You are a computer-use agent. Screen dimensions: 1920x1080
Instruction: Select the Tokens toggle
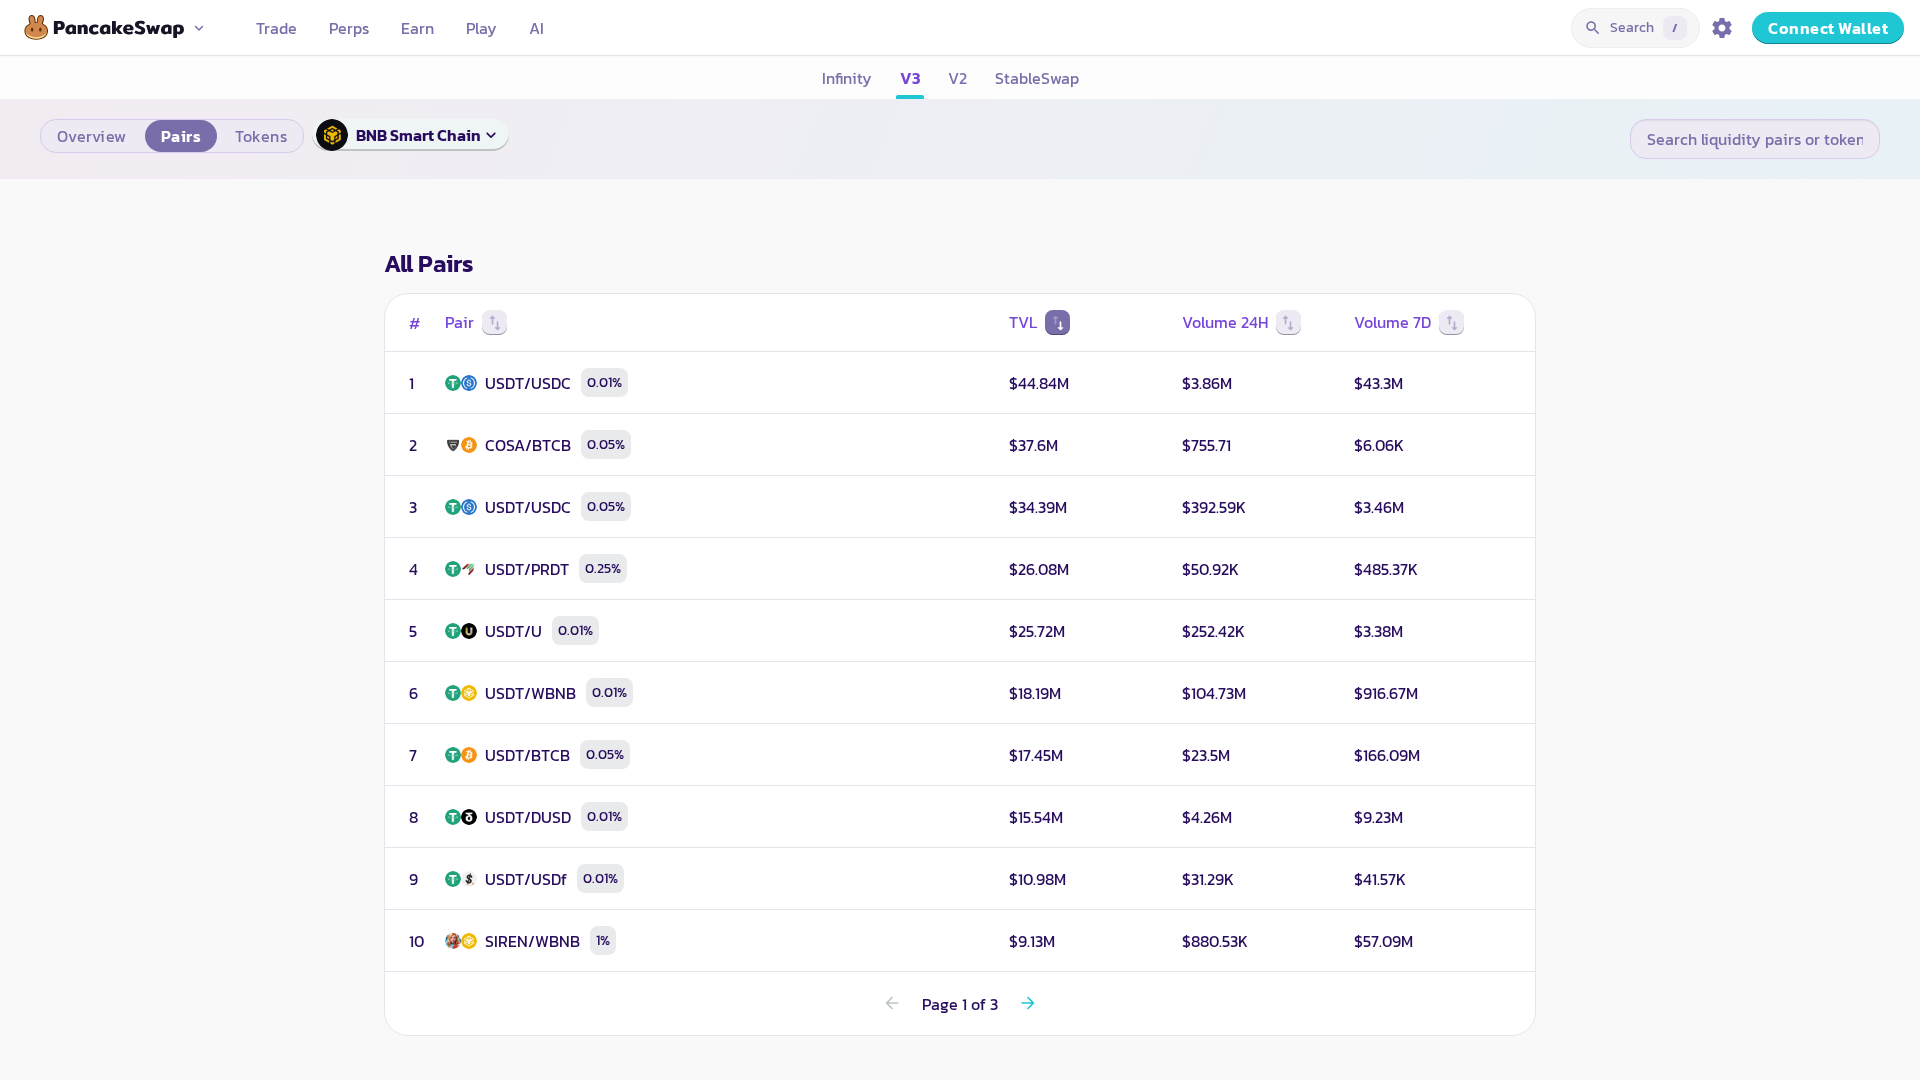point(261,136)
